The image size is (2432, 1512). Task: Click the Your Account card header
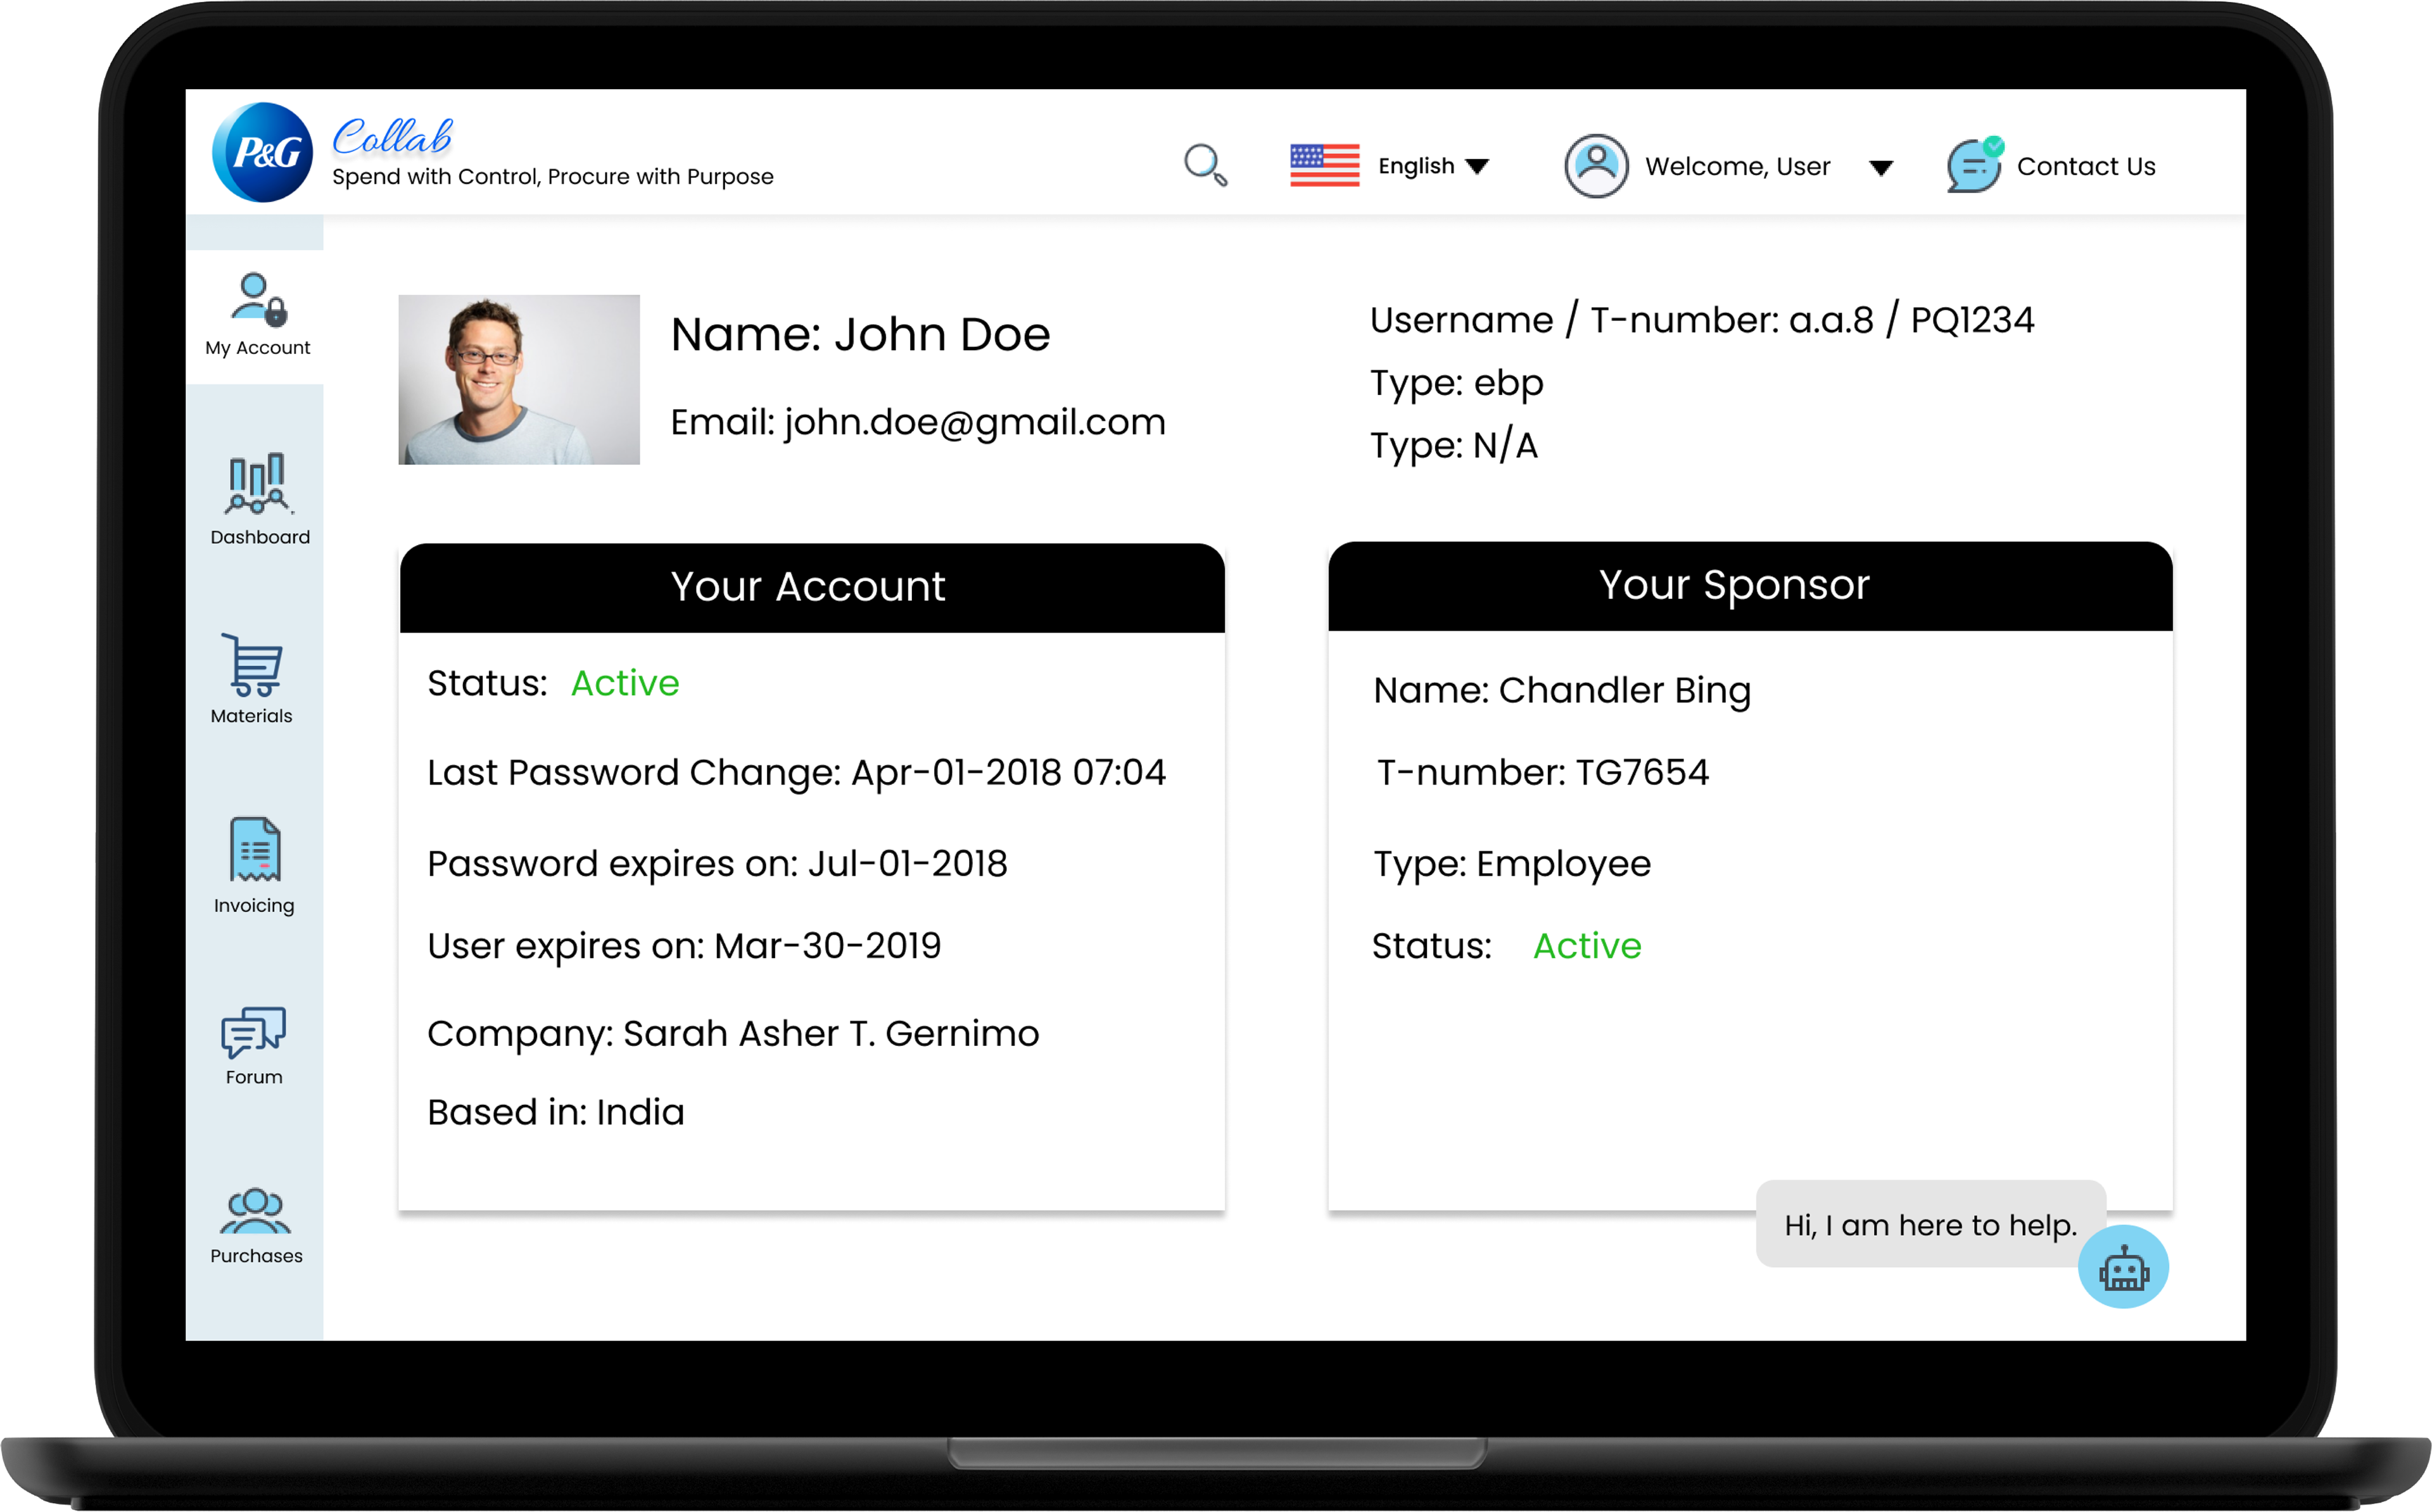pyautogui.click(x=812, y=587)
